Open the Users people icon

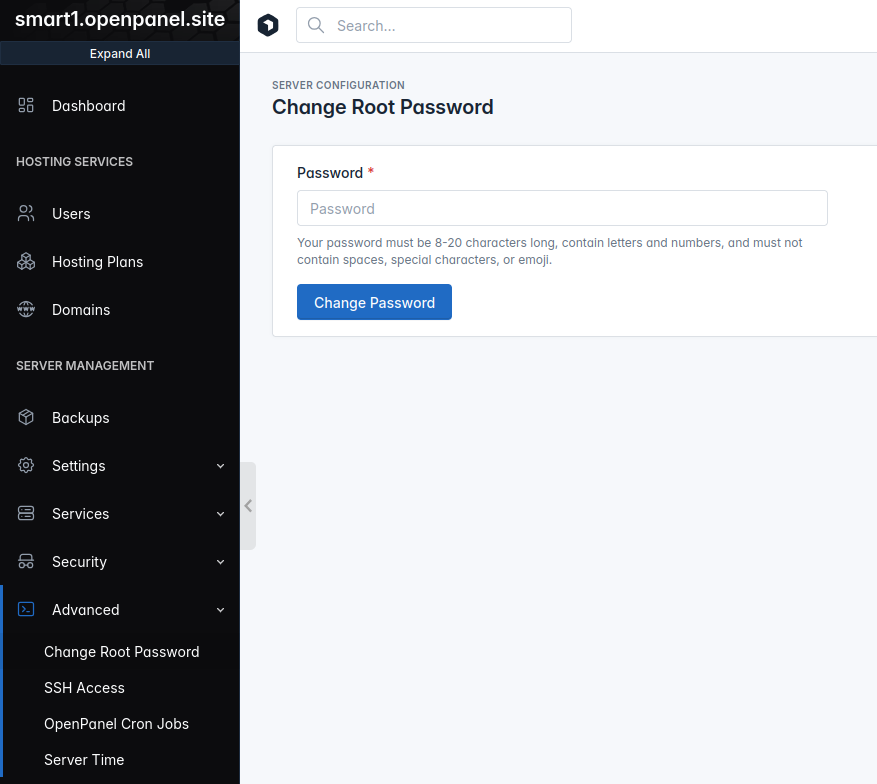26,213
